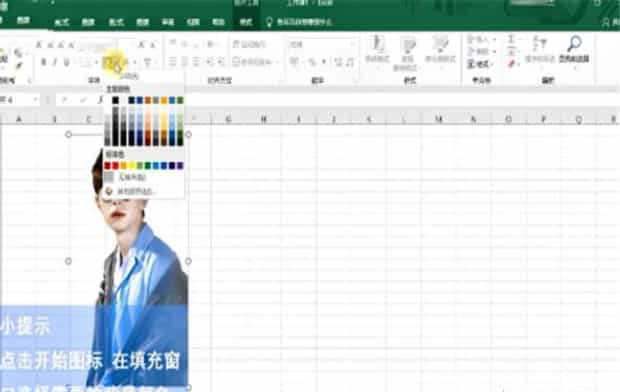Click the highlighted Fill Color bucket icon
620x392 pixels.
click(x=109, y=62)
